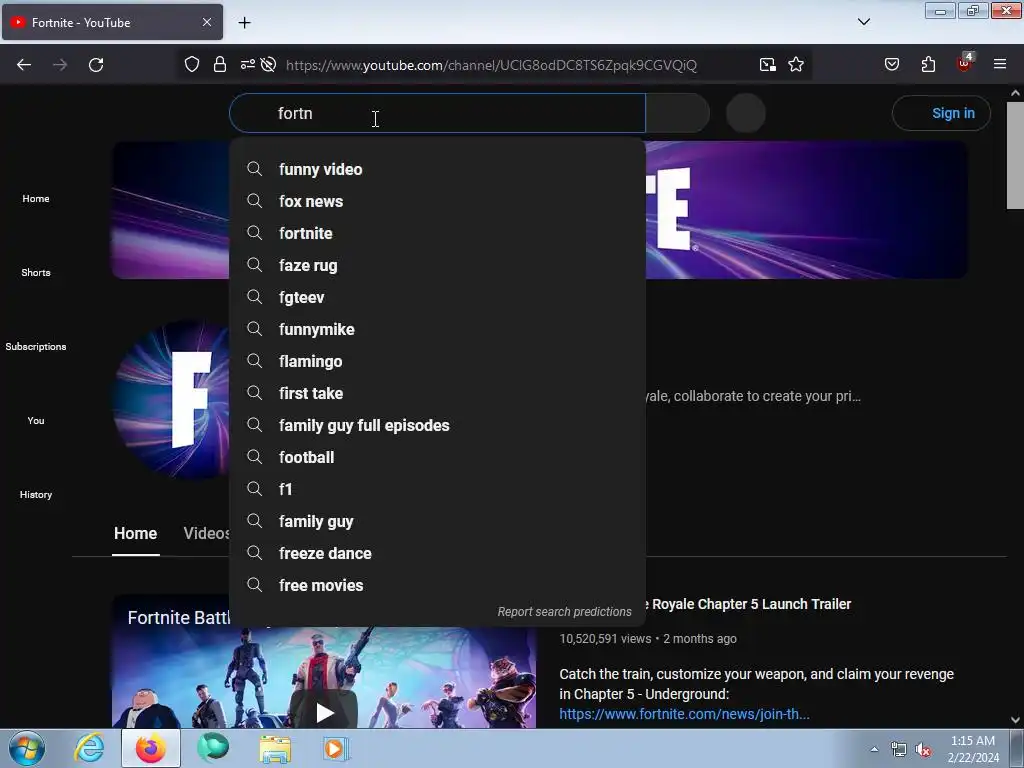
Task: Click the muted volume tray icon
Action: click(923, 750)
